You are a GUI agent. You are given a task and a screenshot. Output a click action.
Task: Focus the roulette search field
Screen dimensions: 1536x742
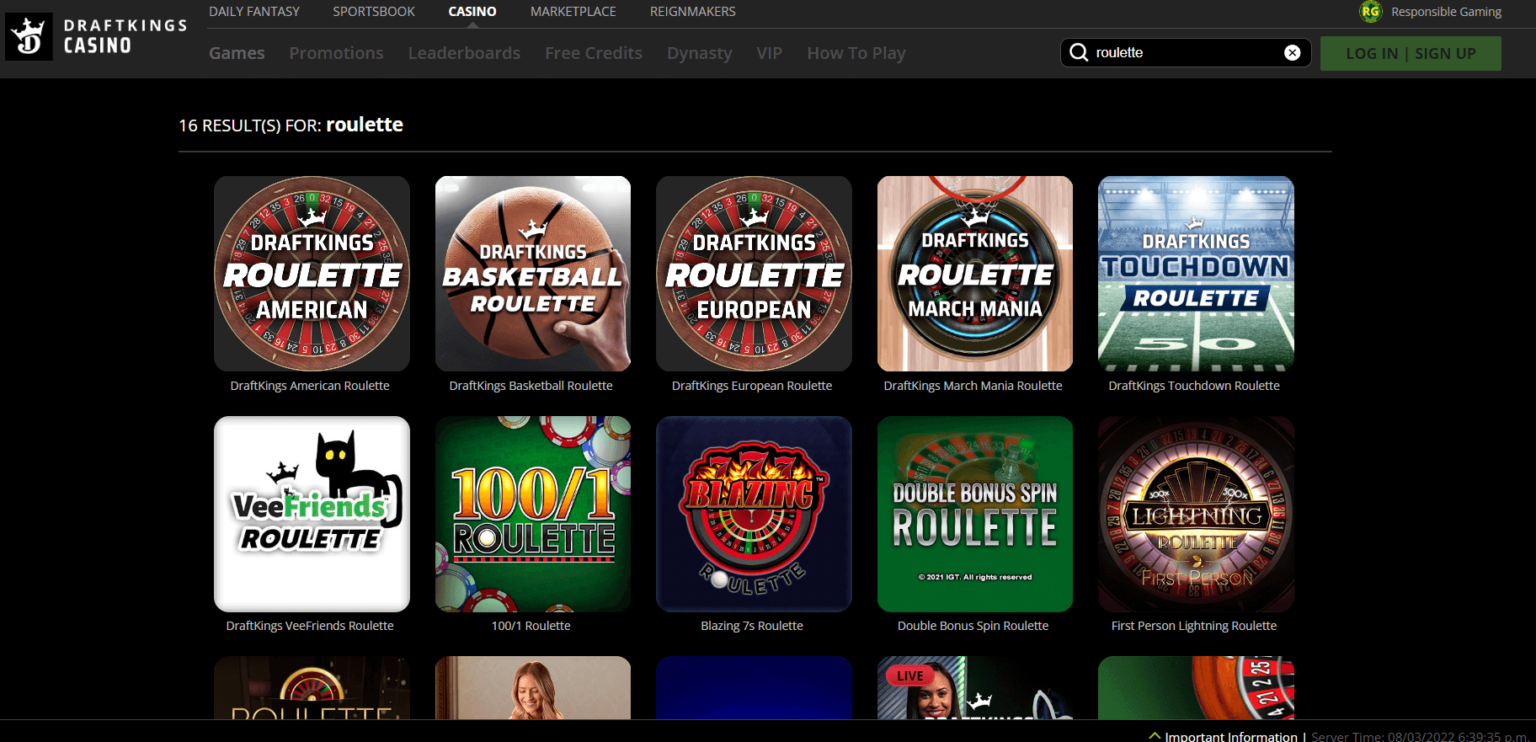1185,53
